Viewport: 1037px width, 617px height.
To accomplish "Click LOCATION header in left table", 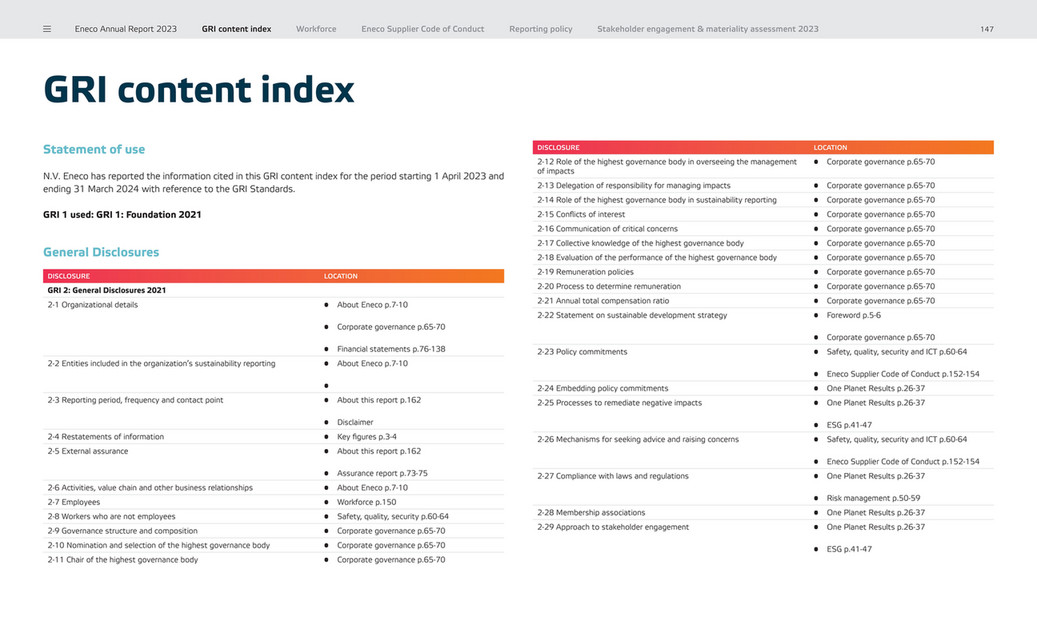I will point(341,276).
